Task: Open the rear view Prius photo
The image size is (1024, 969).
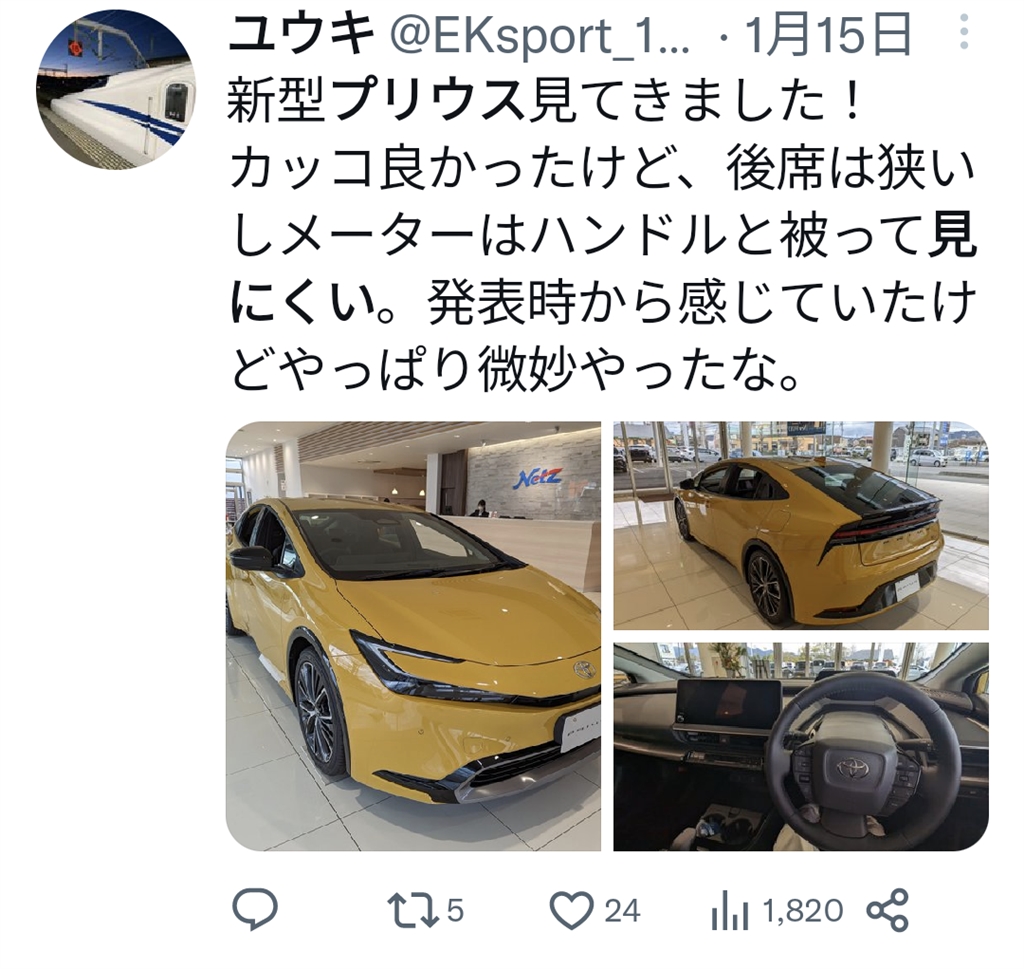Action: pos(801,526)
